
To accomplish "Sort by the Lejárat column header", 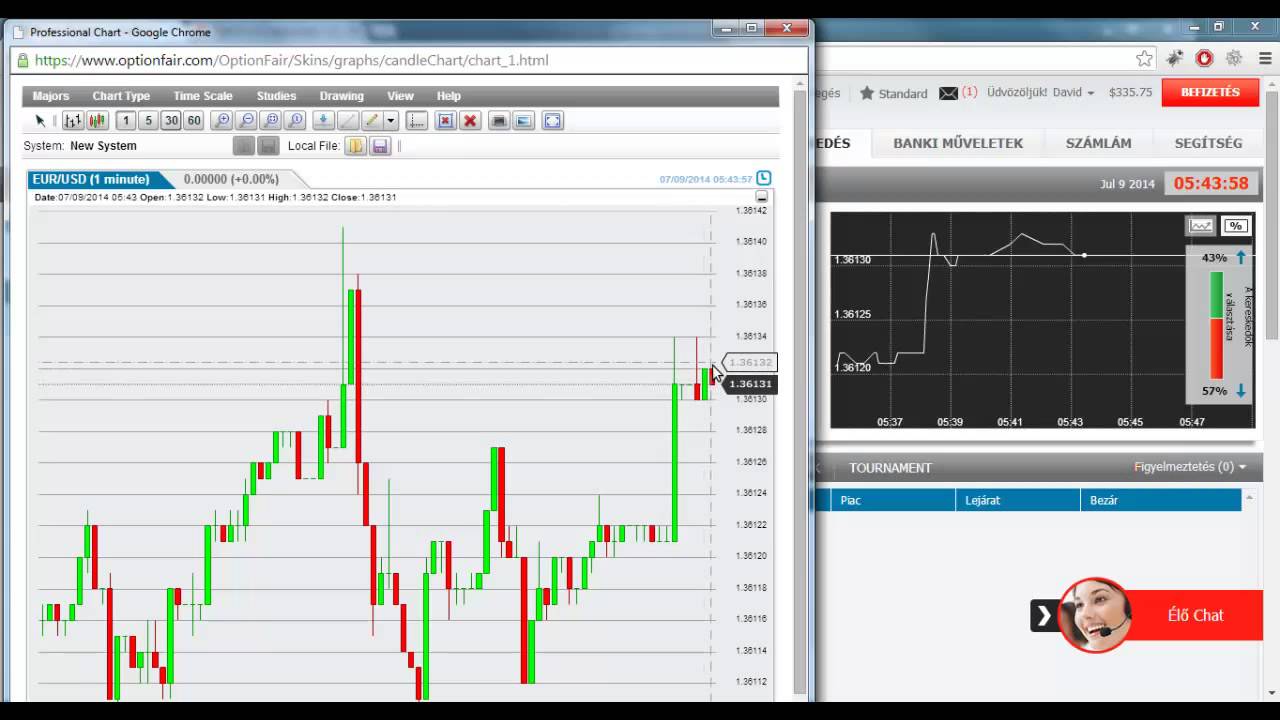I will (x=1017, y=500).
